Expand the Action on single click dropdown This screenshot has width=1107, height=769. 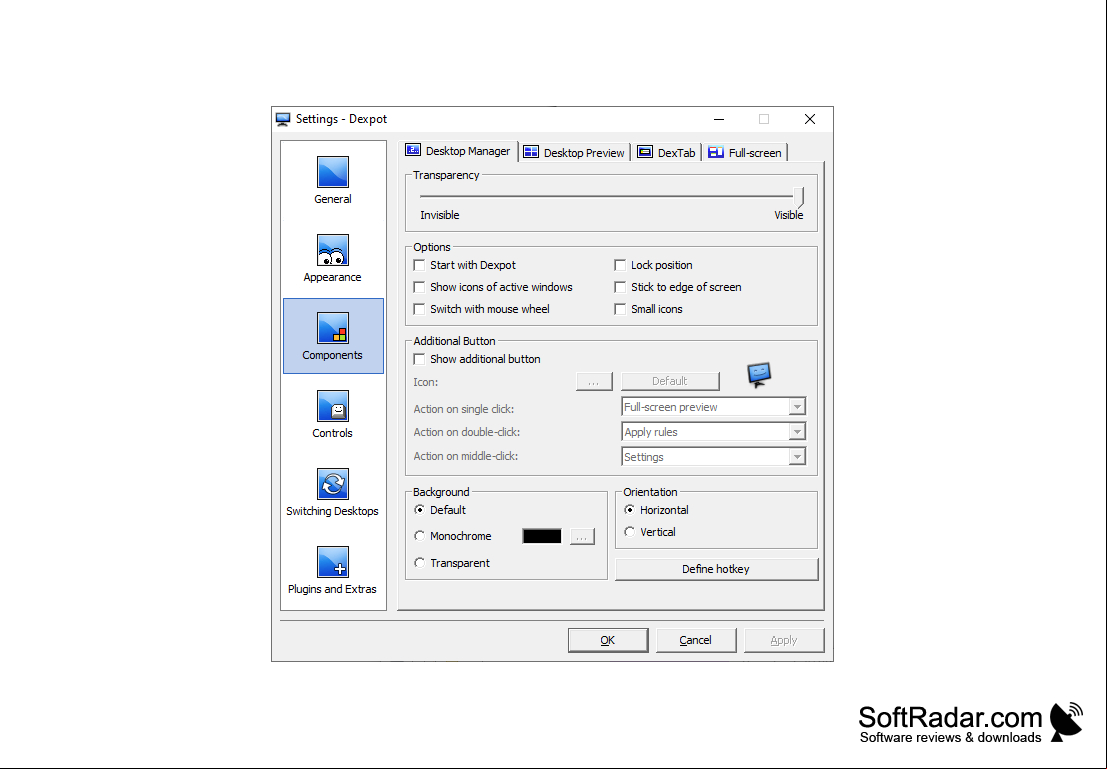[x=797, y=407]
